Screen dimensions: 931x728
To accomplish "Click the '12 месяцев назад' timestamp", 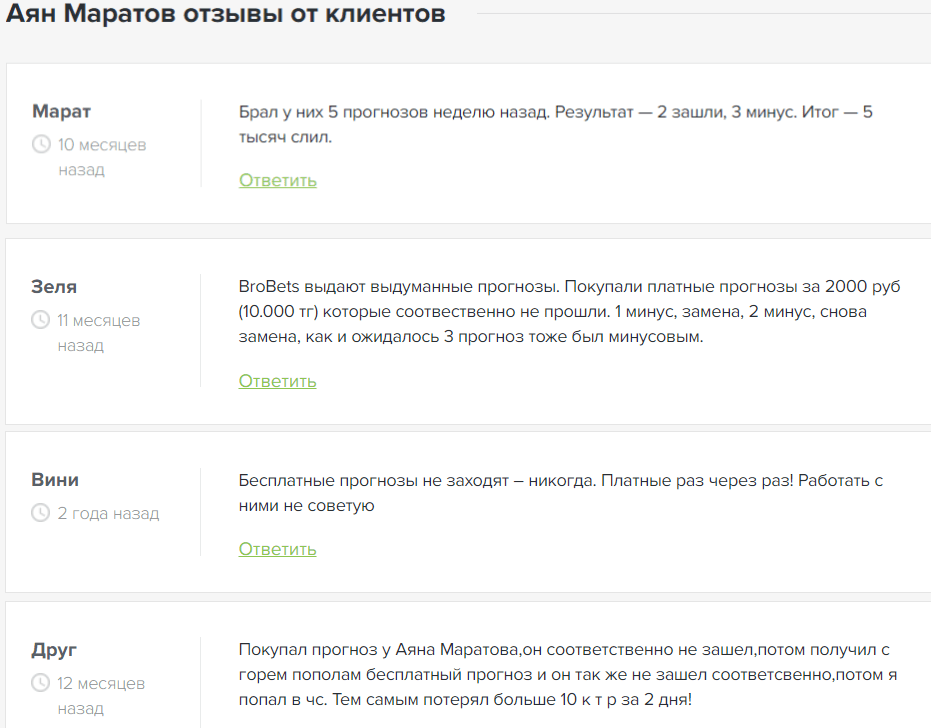I will pos(101,695).
